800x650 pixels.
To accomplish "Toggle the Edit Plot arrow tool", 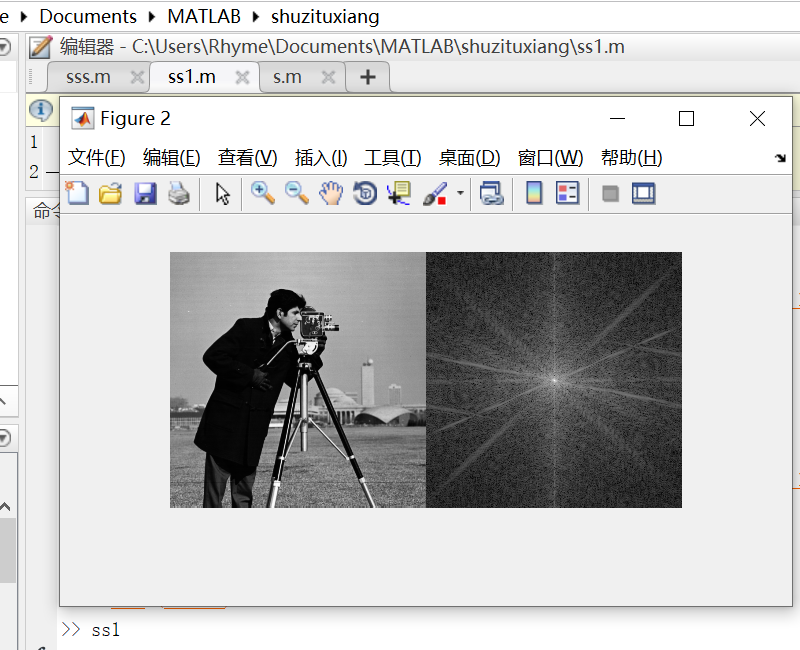I will click(221, 193).
